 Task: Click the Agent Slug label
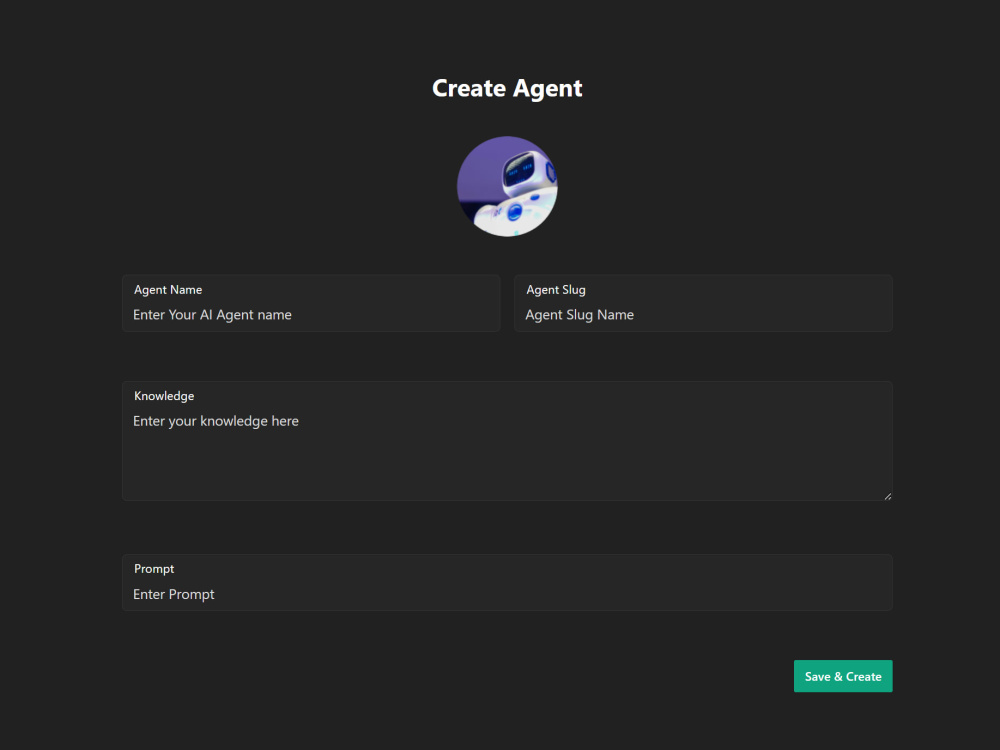[x=555, y=290]
